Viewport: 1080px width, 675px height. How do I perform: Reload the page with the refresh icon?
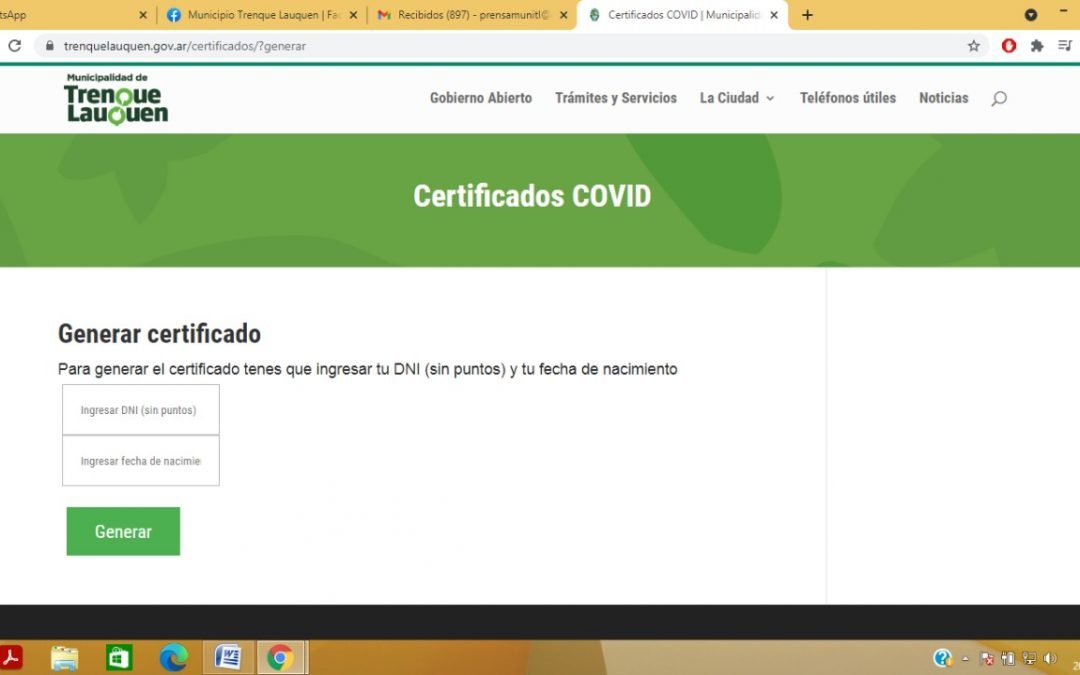14,46
